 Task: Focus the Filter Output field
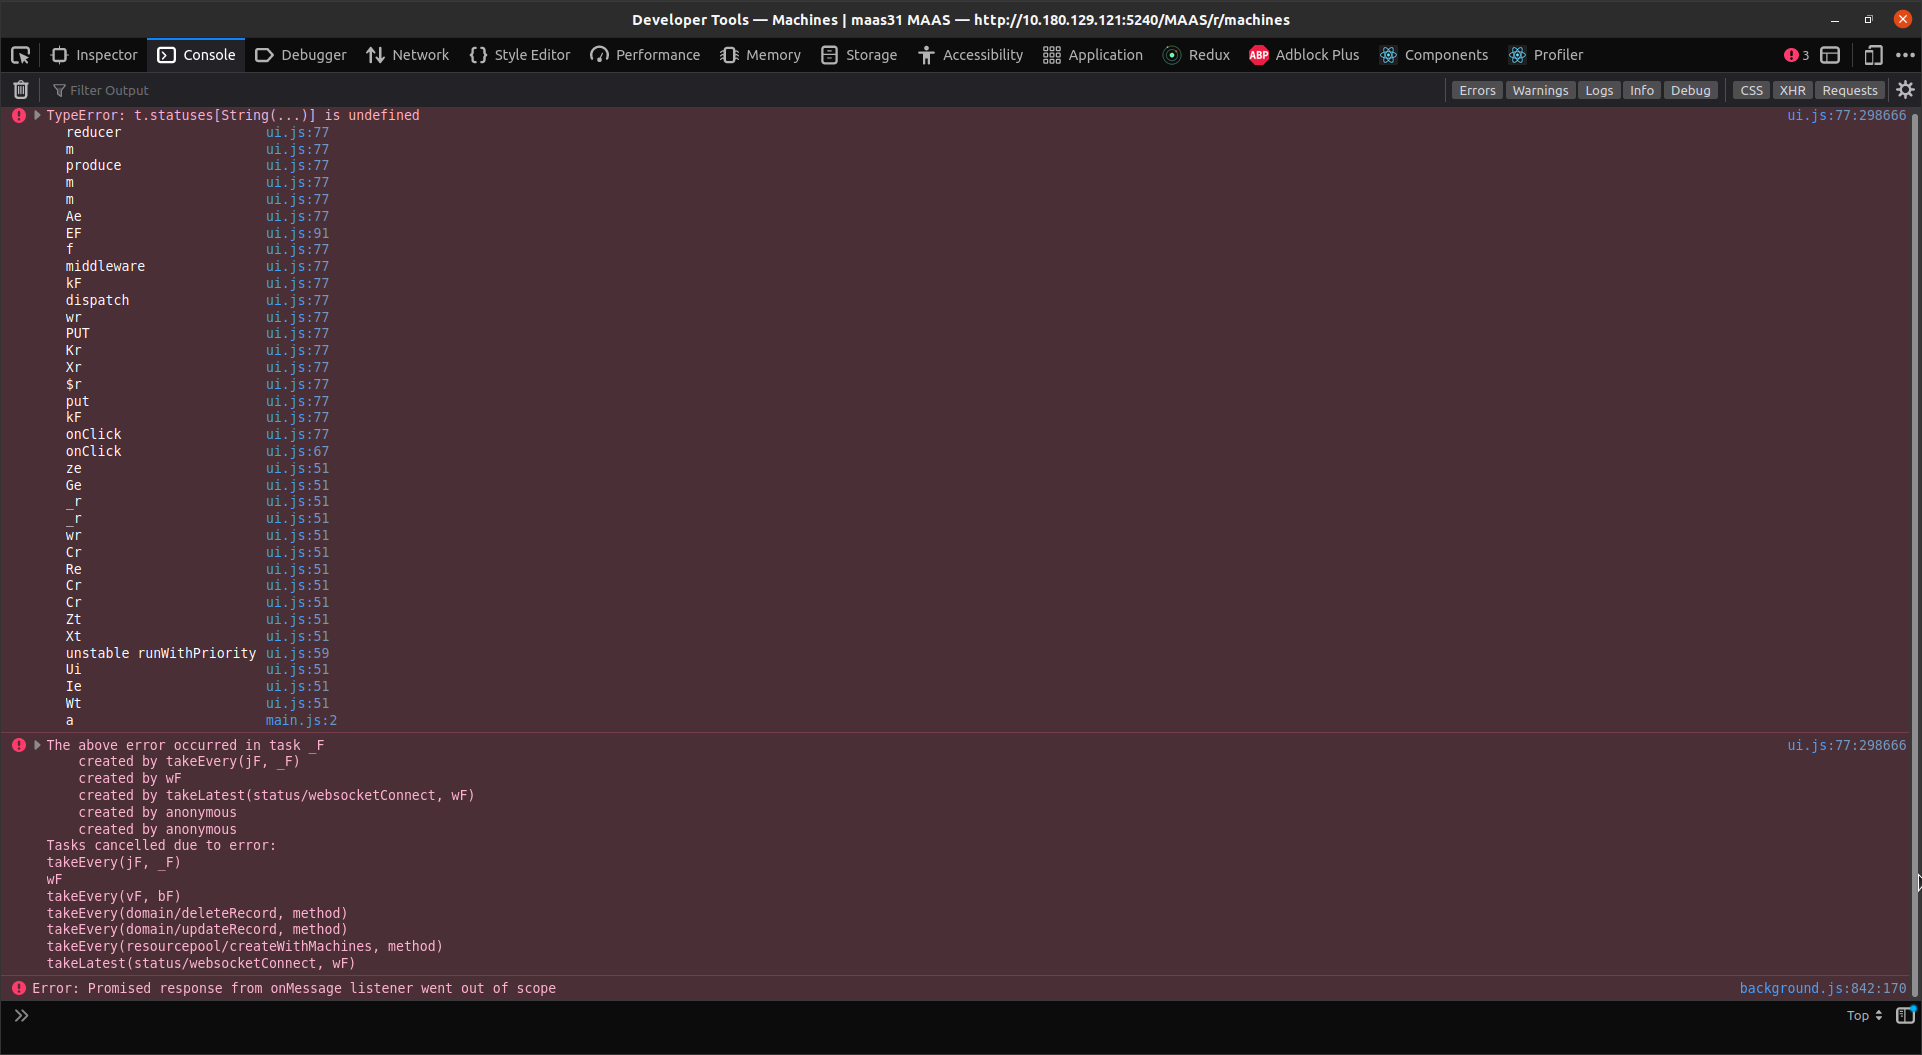[160, 89]
